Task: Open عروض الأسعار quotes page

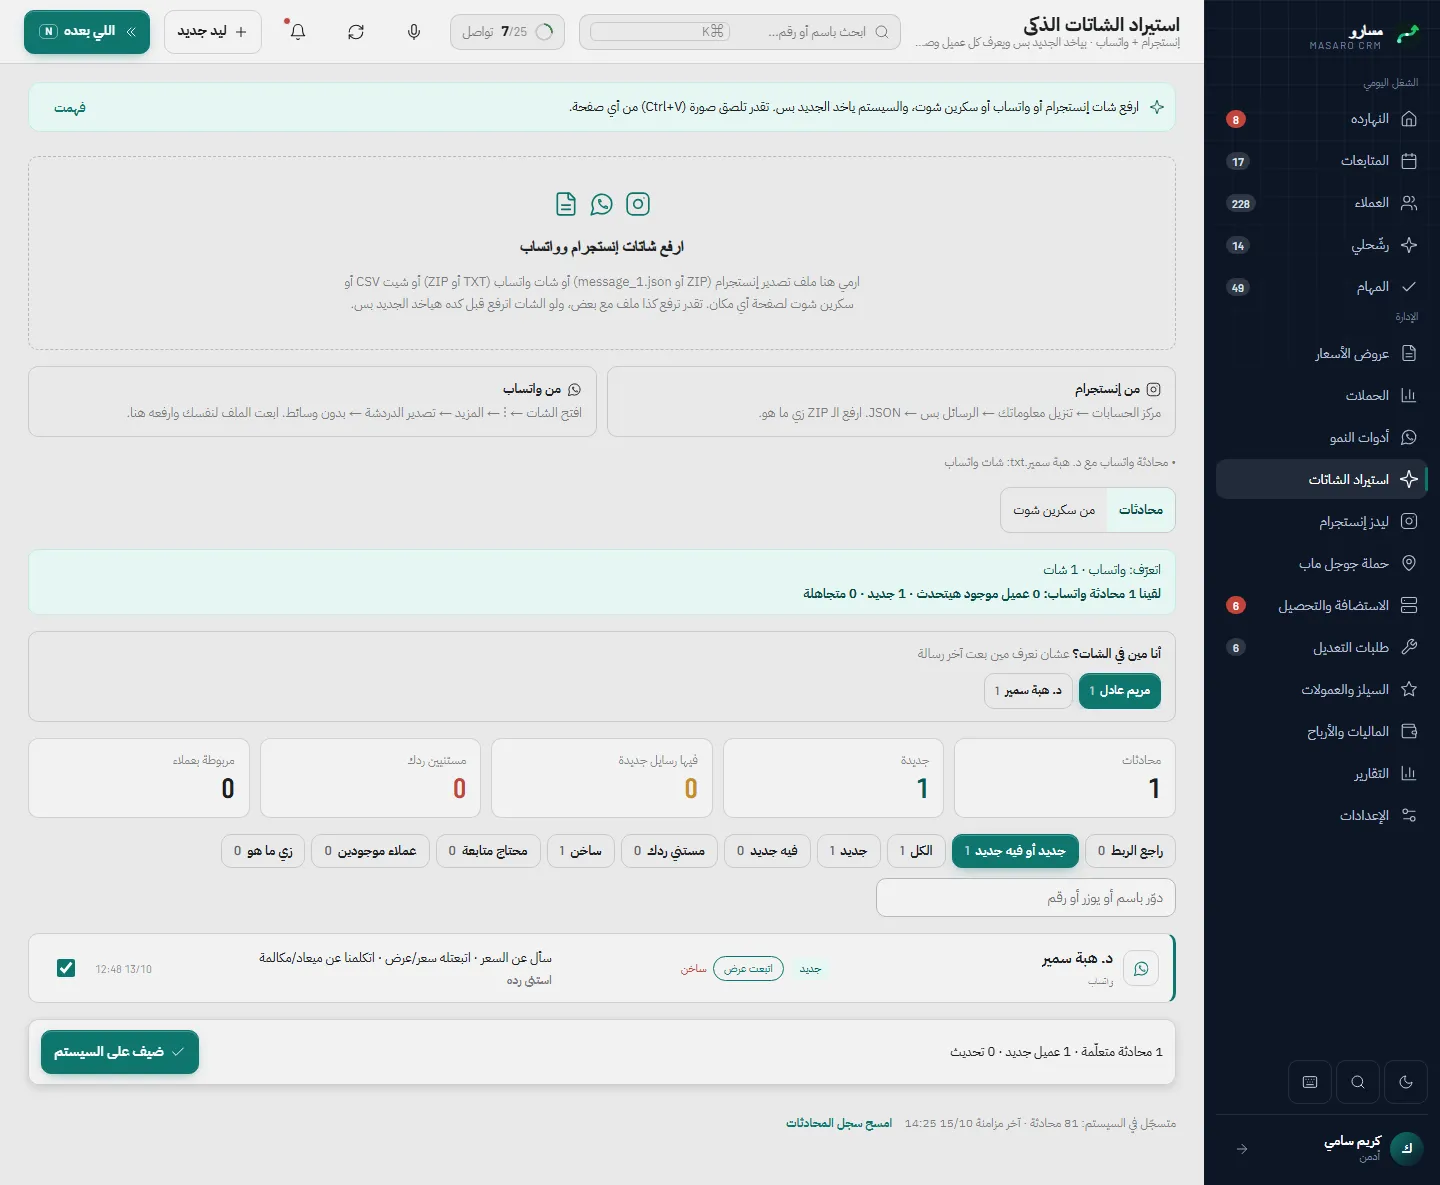Action: coord(1321,353)
